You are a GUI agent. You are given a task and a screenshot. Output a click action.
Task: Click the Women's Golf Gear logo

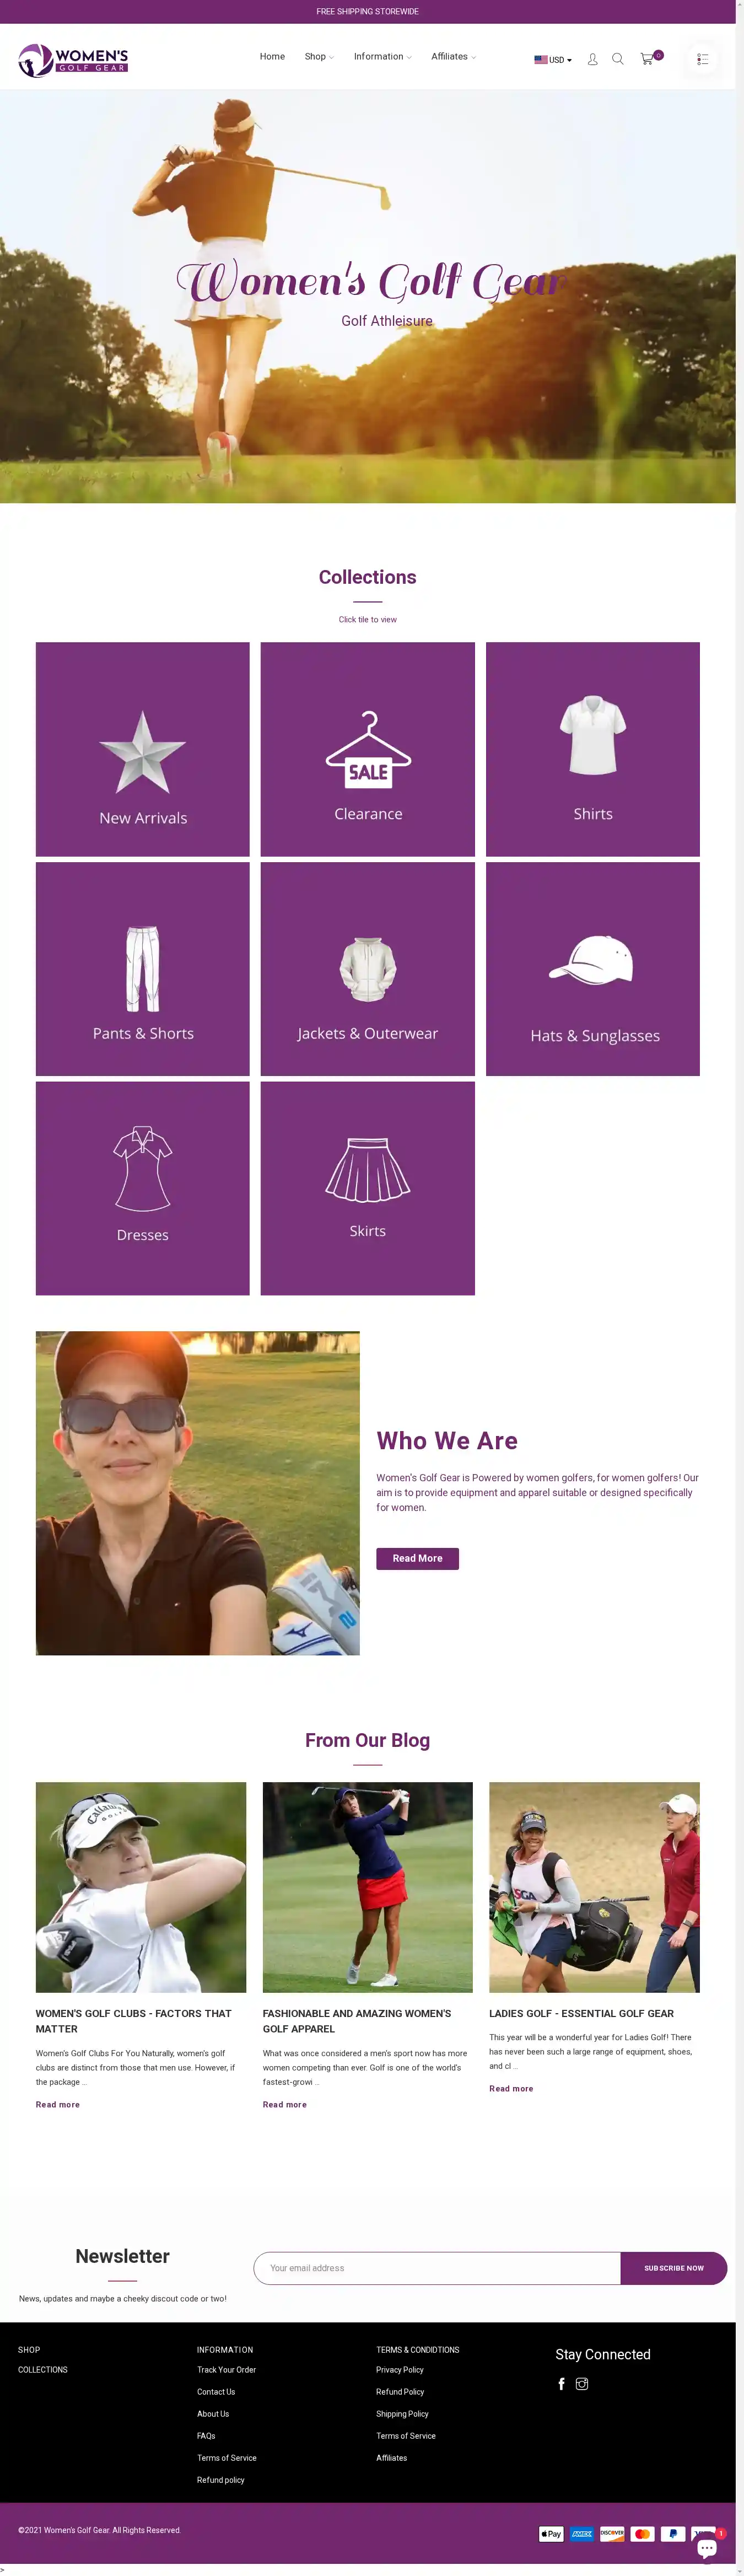pyautogui.click(x=73, y=60)
